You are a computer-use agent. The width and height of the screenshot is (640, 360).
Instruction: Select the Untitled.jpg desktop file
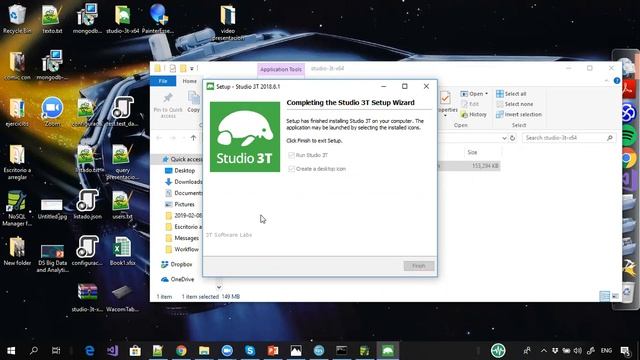[x=52, y=209]
